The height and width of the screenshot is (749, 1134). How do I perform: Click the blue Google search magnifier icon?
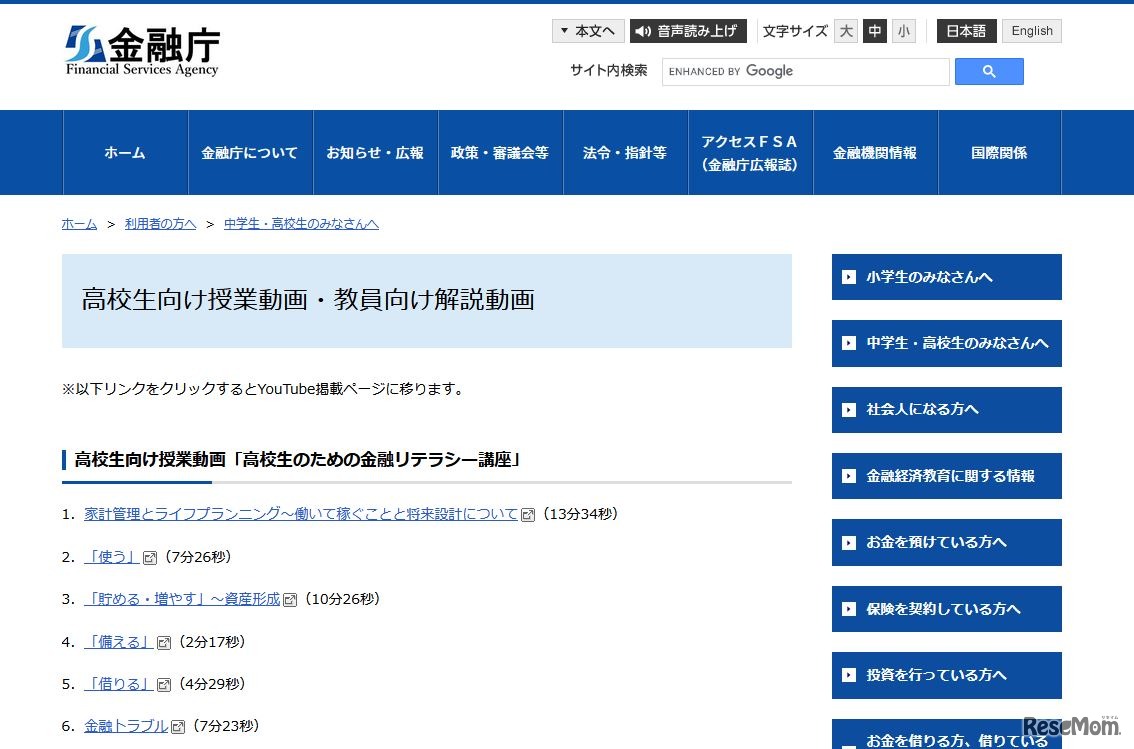tap(988, 71)
